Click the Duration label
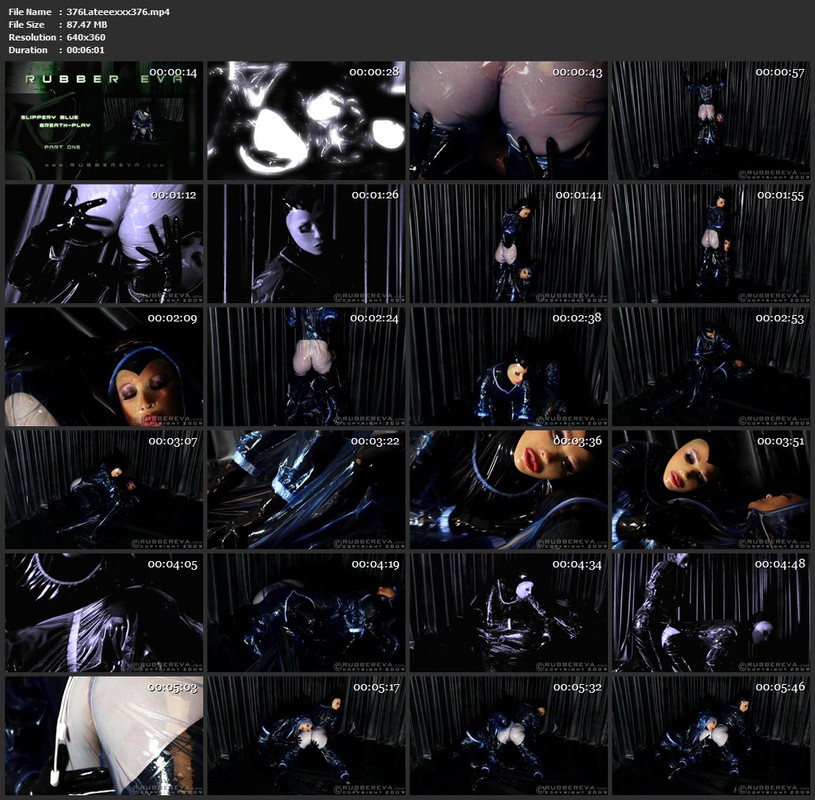This screenshot has width=815, height=800. (28, 50)
